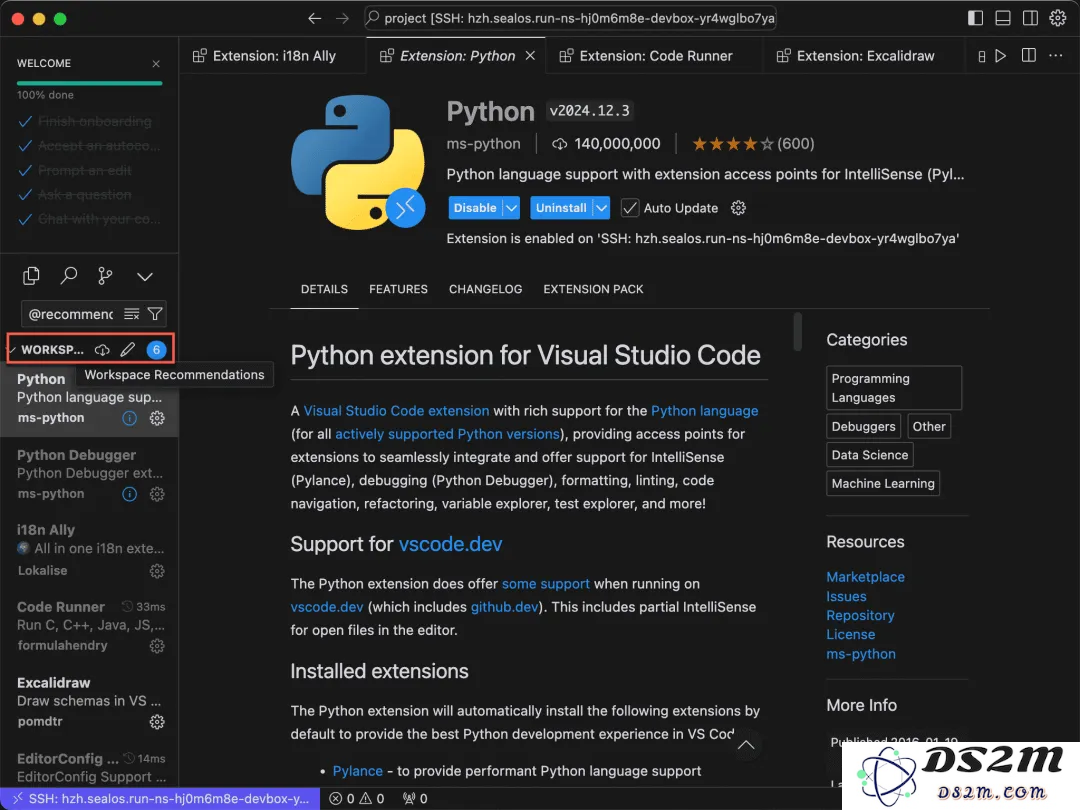Screen dimensions: 1080x810
Task: Select Code Runner extension in list
Action: tap(90, 626)
